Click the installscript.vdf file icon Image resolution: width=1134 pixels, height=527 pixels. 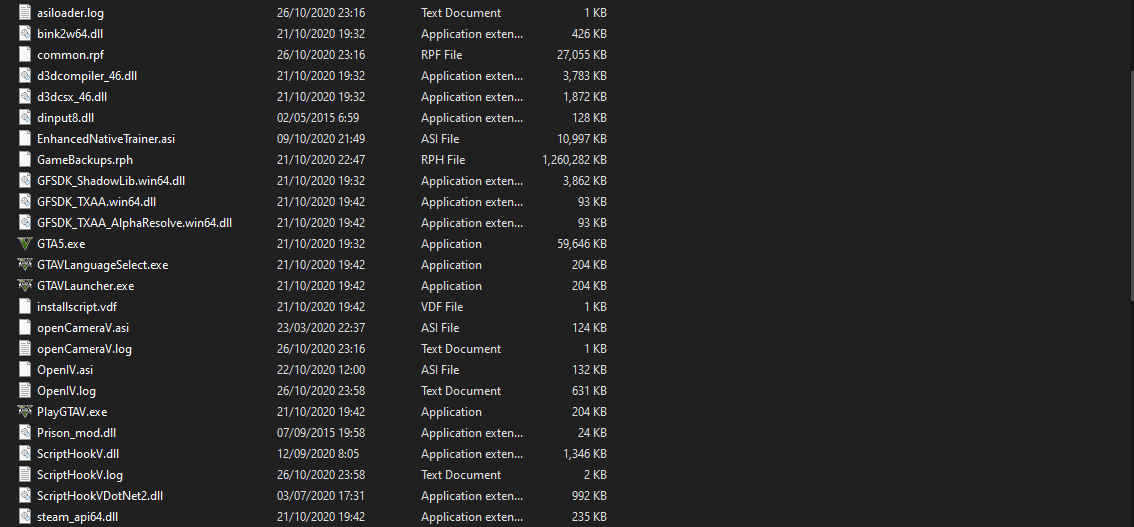(x=25, y=307)
